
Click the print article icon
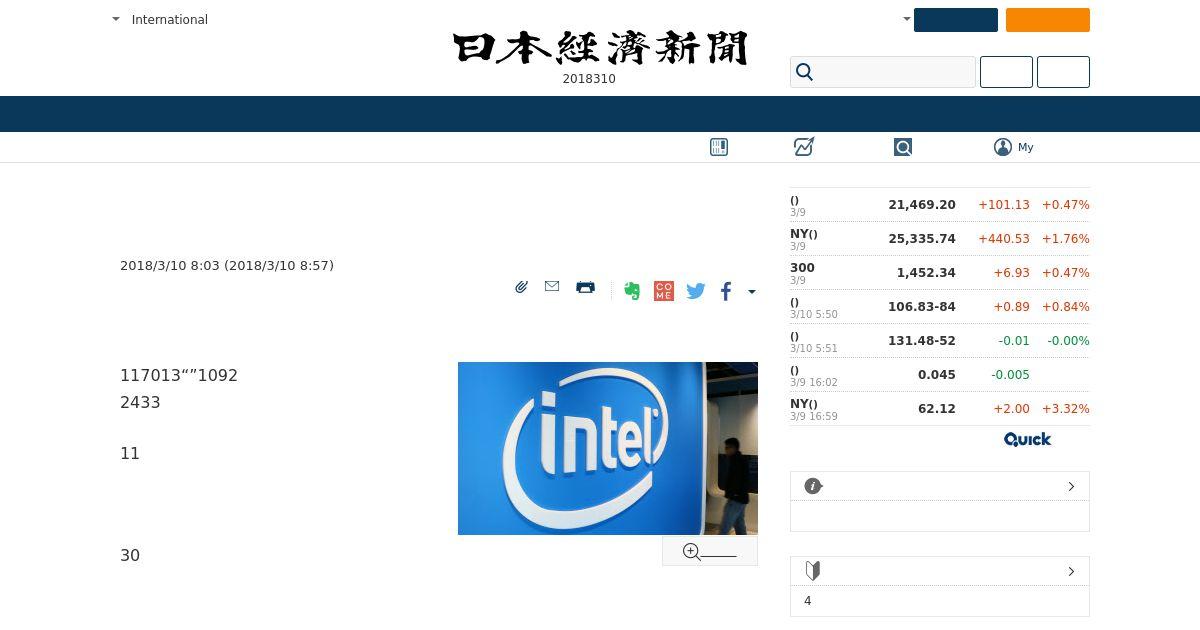point(586,287)
